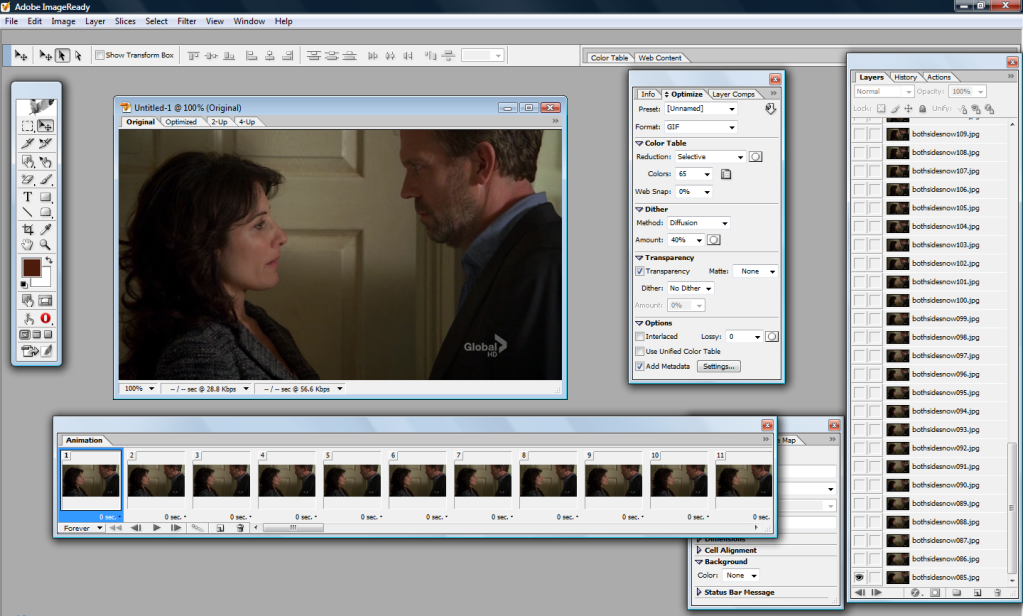Screen dimensions: 1023x616
Task: Uncheck the Transparency checkbox
Action: point(640,271)
